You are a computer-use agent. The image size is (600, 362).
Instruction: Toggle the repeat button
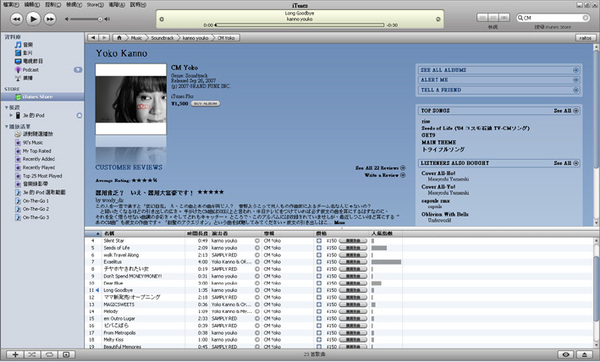pyautogui.click(x=49, y=354)
